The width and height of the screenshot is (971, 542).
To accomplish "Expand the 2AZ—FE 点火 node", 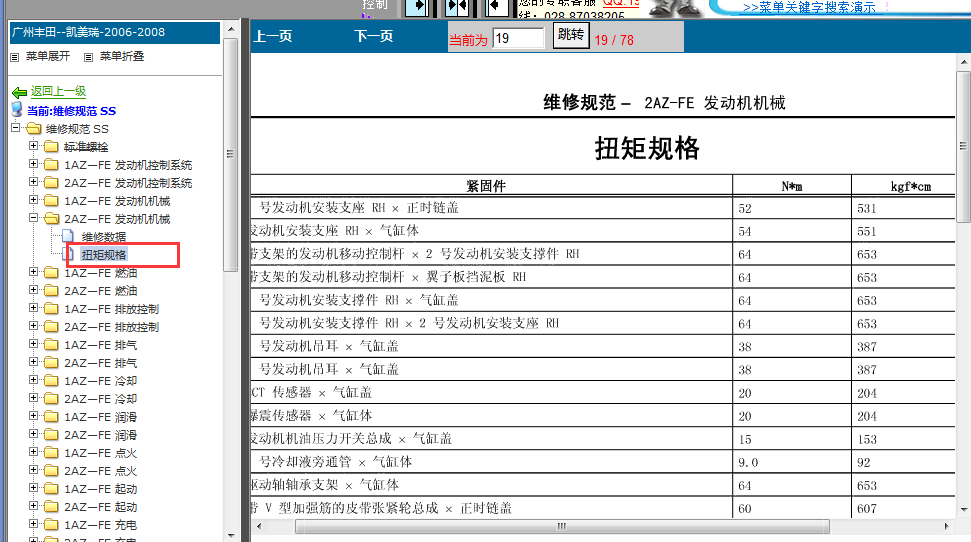I will [x=33, y=470].
